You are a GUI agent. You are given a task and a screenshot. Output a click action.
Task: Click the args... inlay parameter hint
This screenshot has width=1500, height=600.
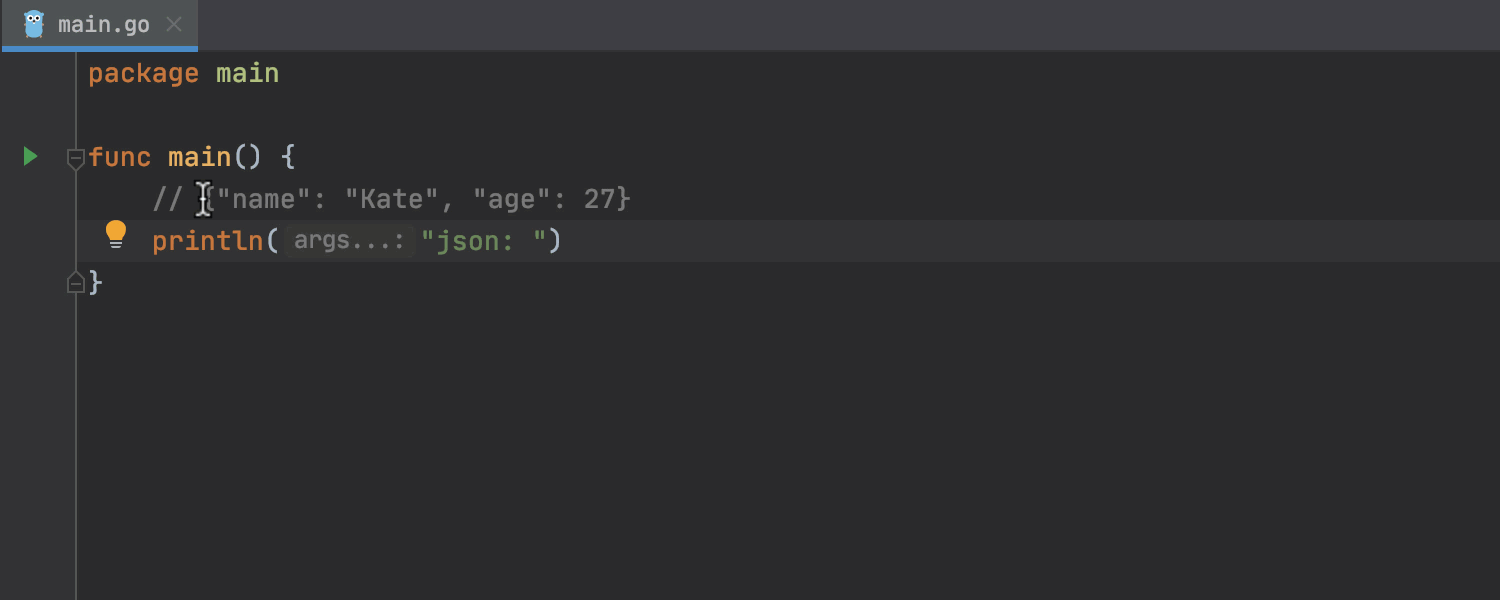(x=349, y=241)
